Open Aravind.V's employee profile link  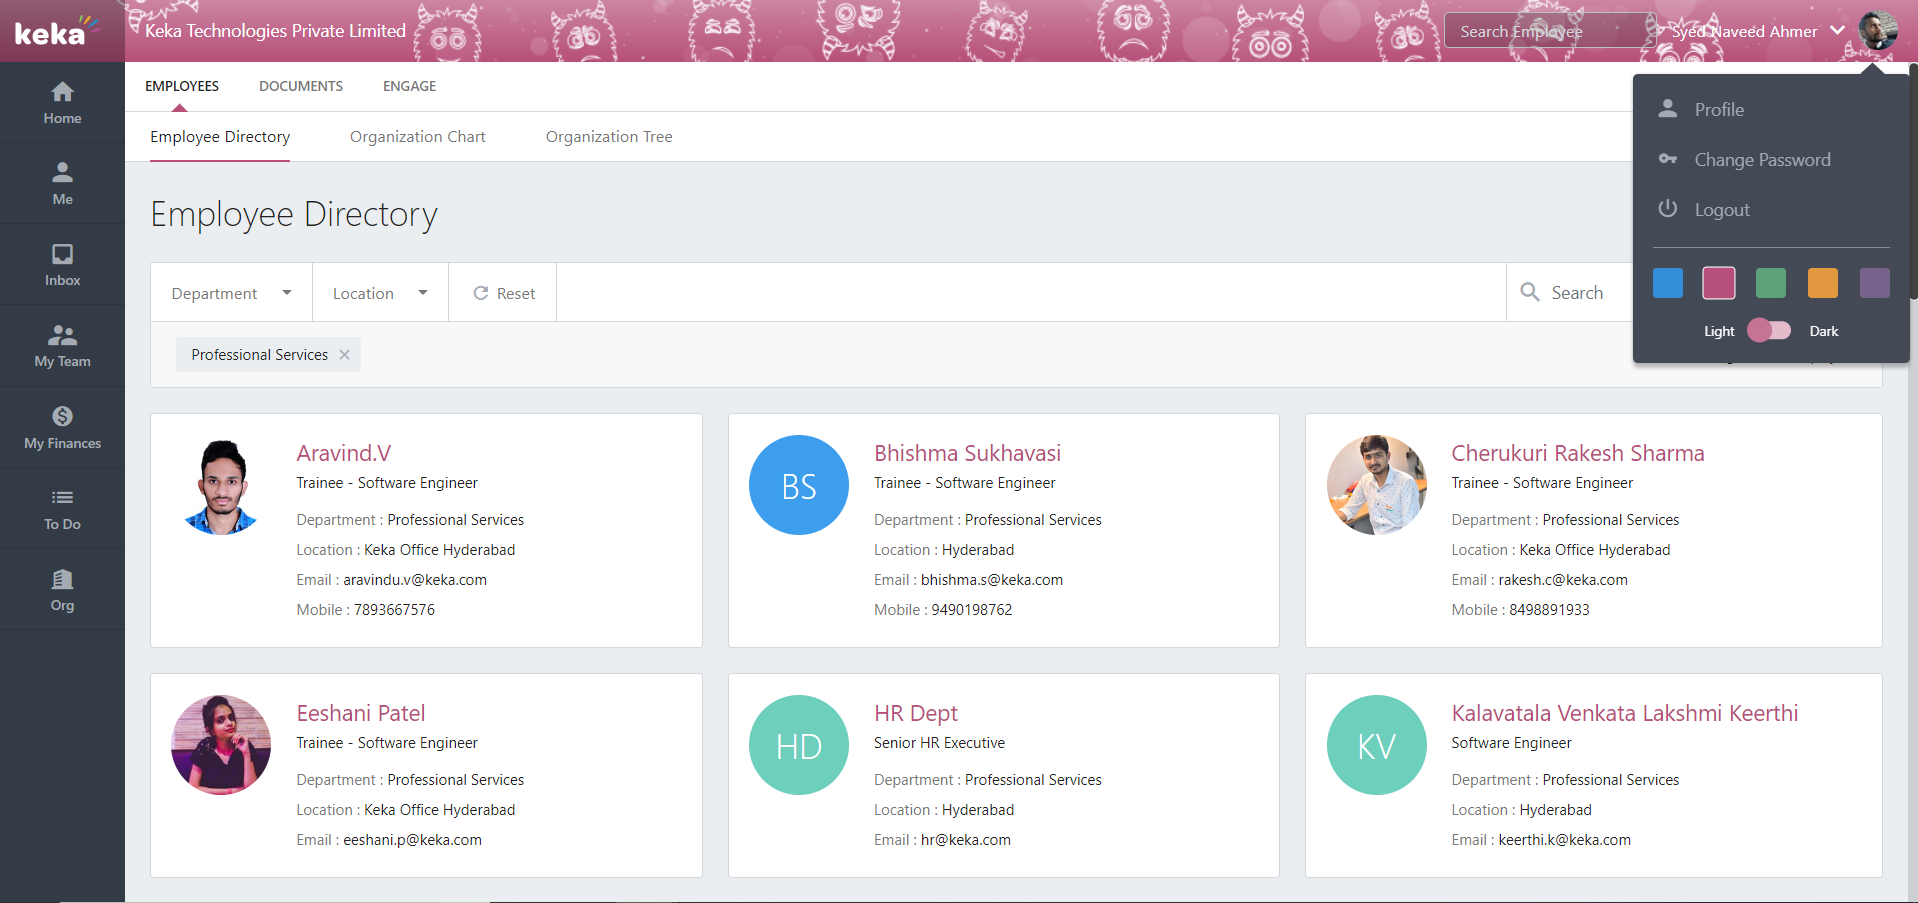pos(343,453)
